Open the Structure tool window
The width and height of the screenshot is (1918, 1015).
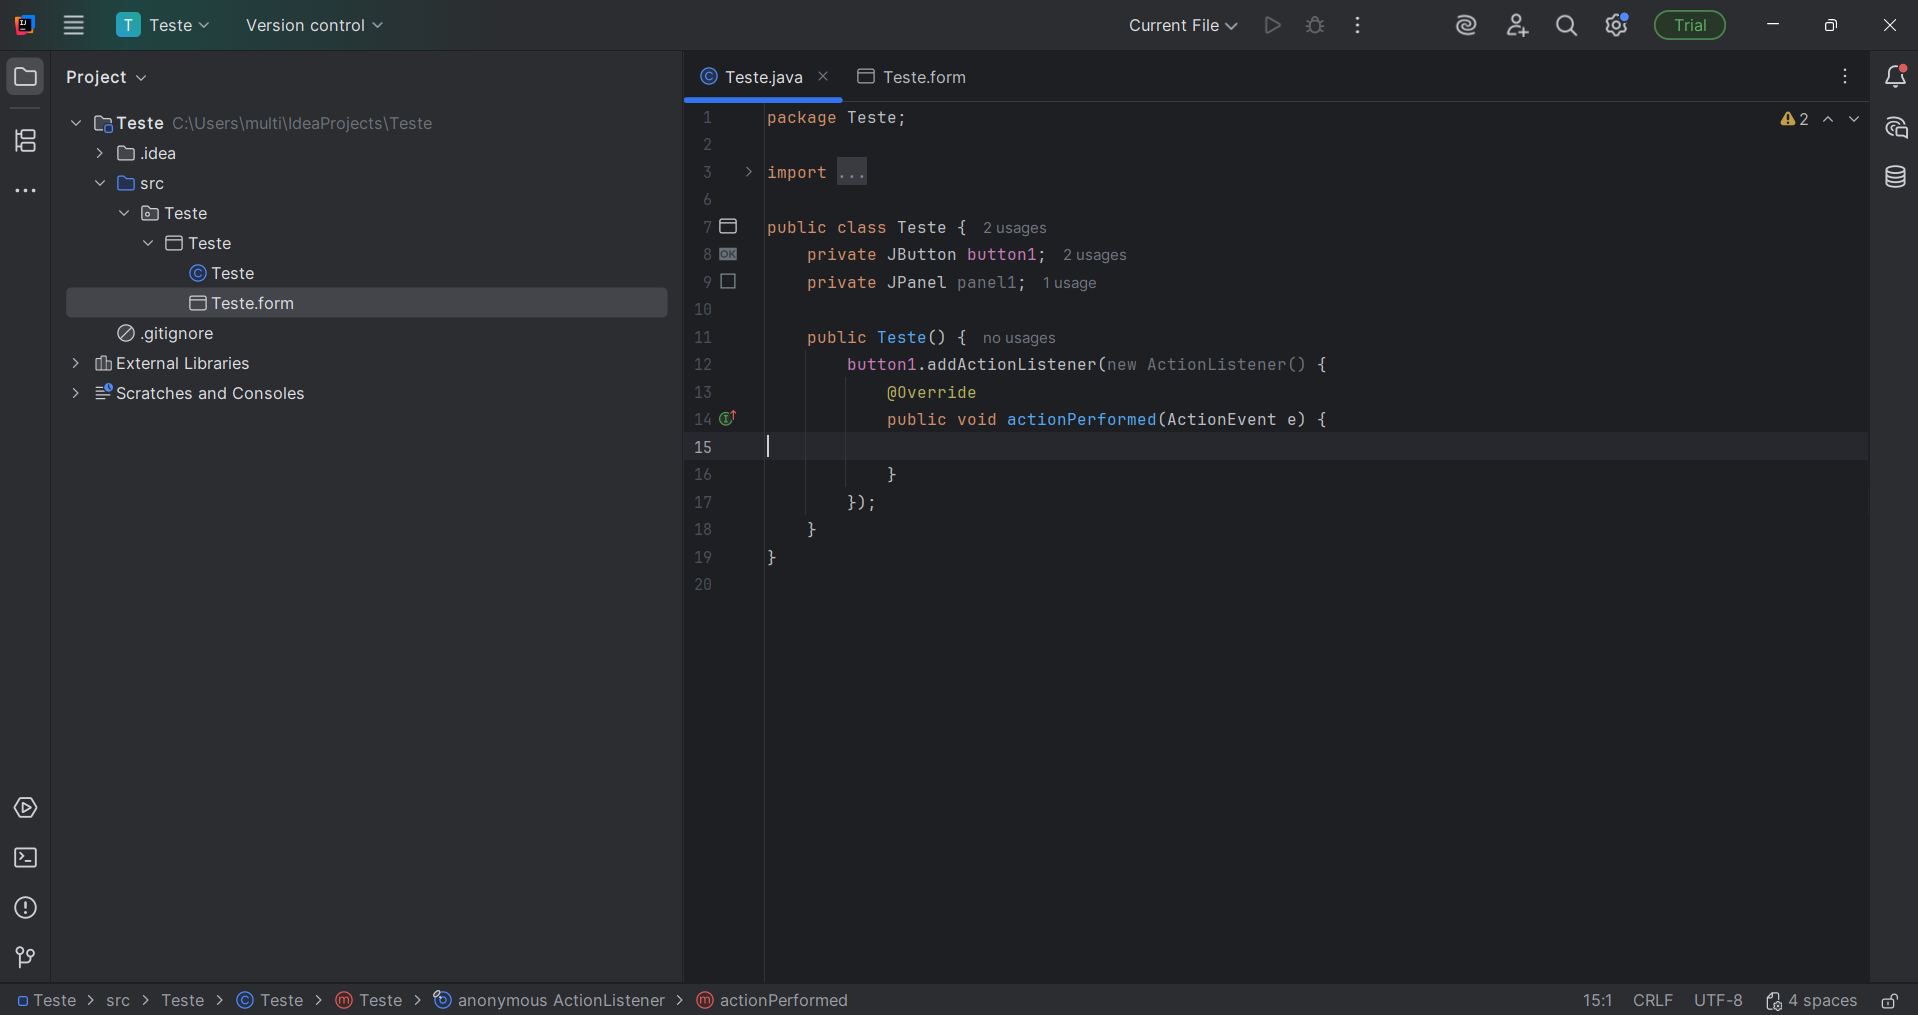coord(26,141)
